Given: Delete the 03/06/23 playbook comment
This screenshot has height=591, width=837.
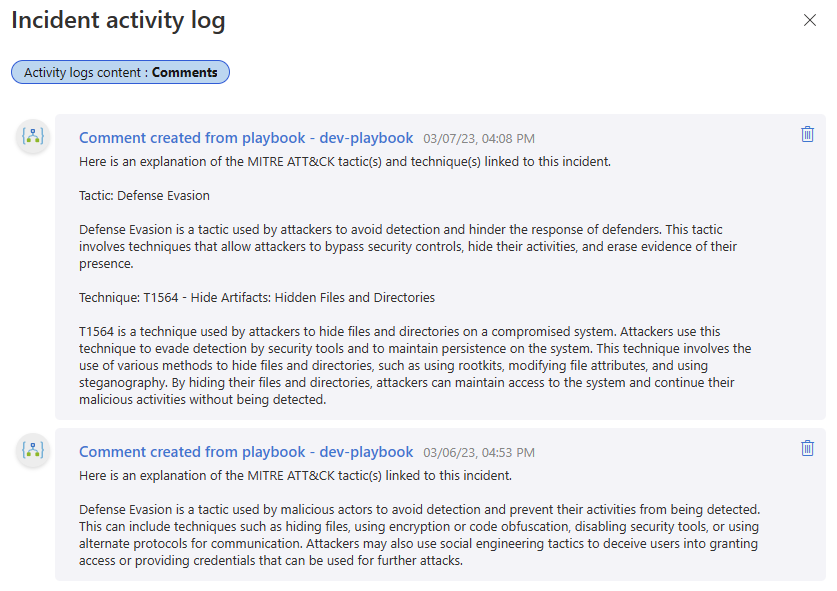Looking at the screenshot, I should click(807, 448).
